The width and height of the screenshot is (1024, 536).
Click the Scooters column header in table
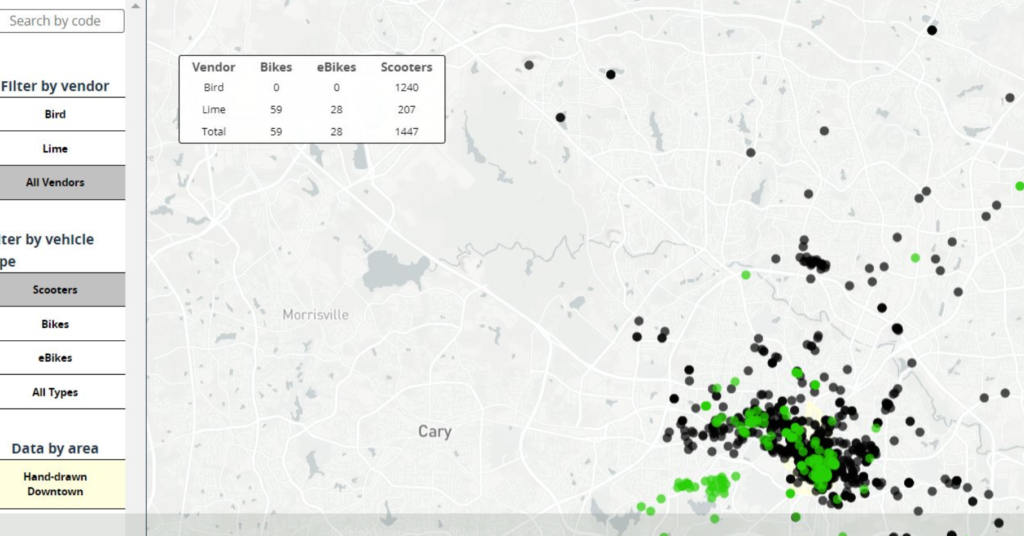406,67
